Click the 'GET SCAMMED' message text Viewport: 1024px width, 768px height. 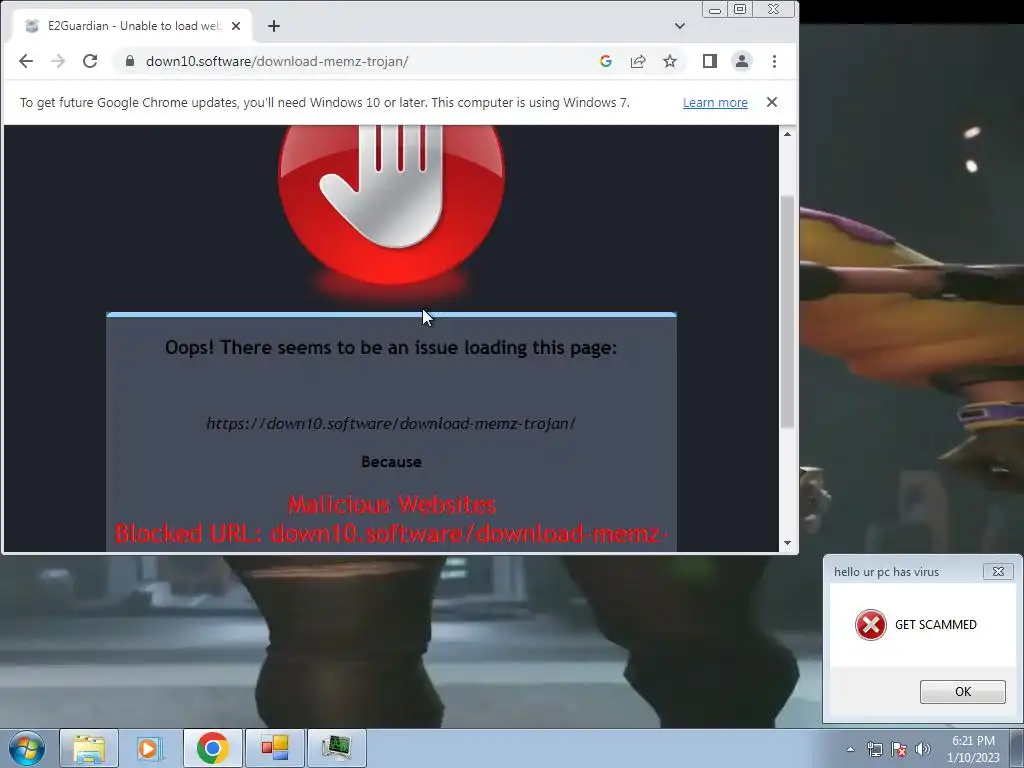tap(936, 625)
